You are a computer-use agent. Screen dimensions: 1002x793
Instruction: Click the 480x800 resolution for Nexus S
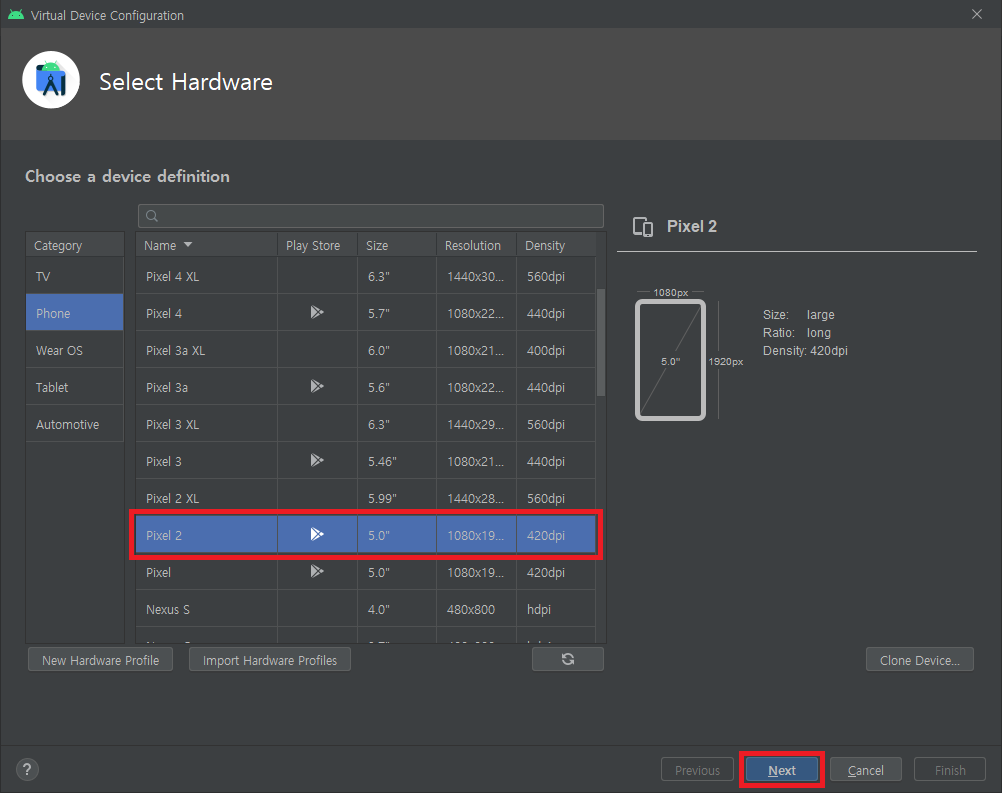click(471, 610)
